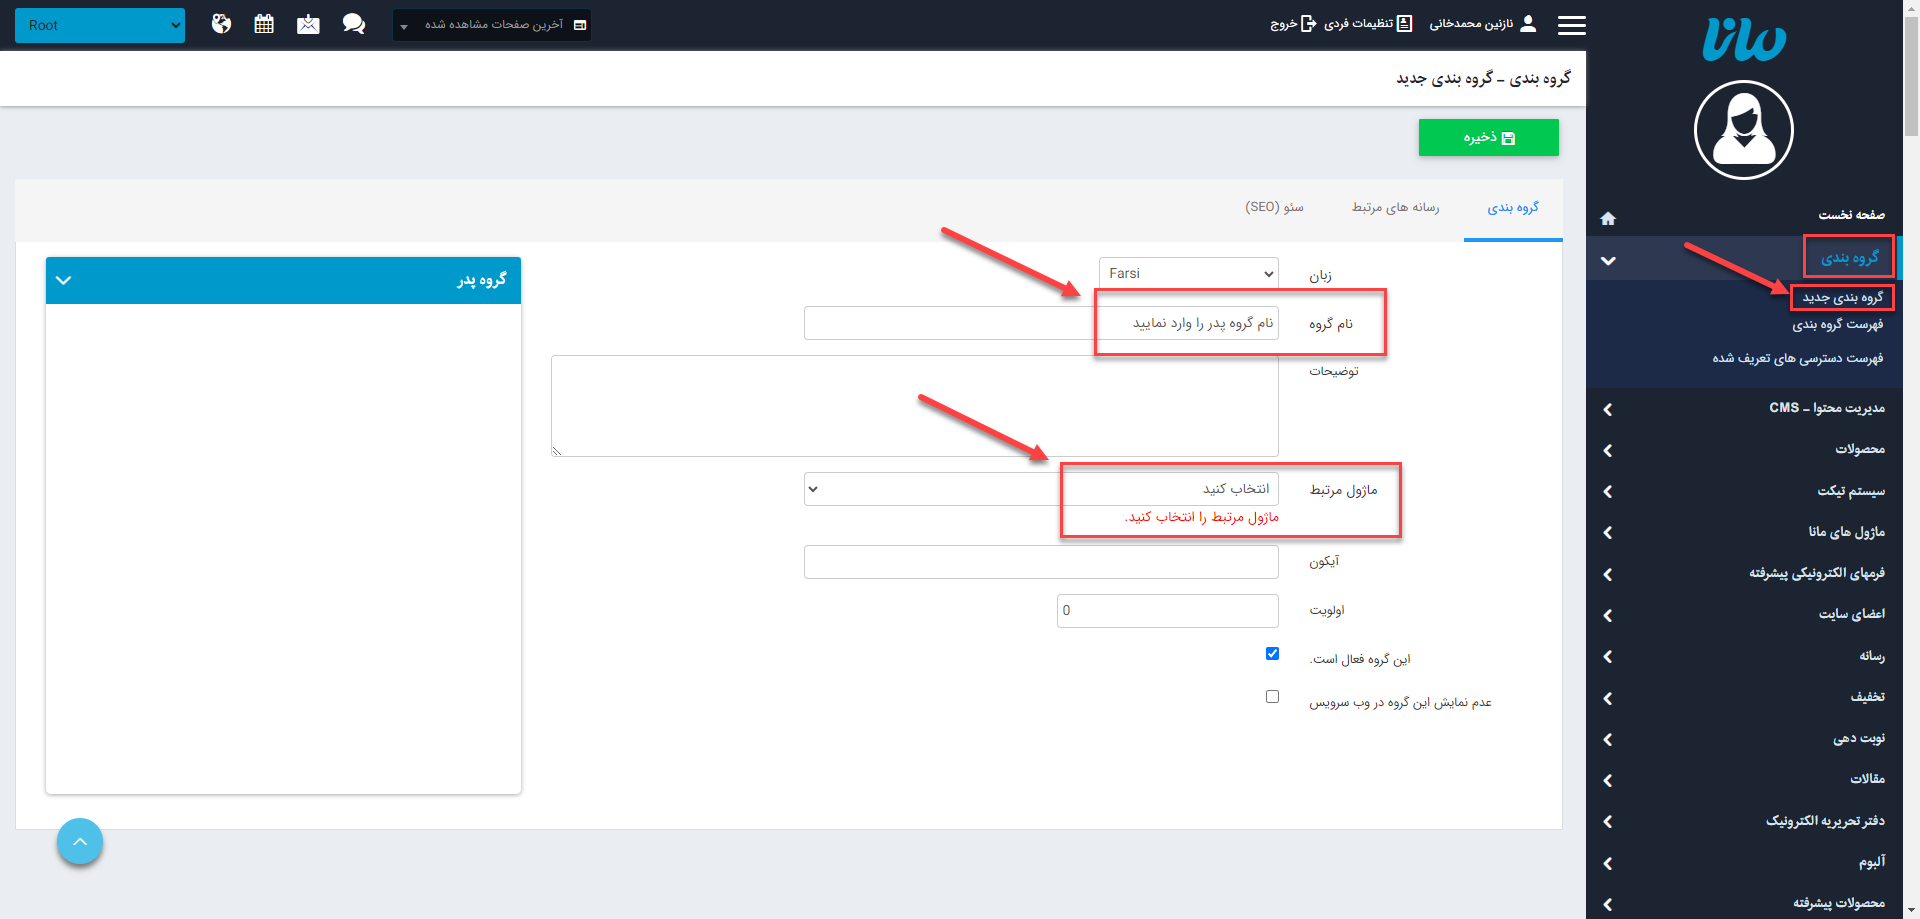Enable 'عدم نمایش این گروه در وب سرویس' checkbox

point(1272,697)
